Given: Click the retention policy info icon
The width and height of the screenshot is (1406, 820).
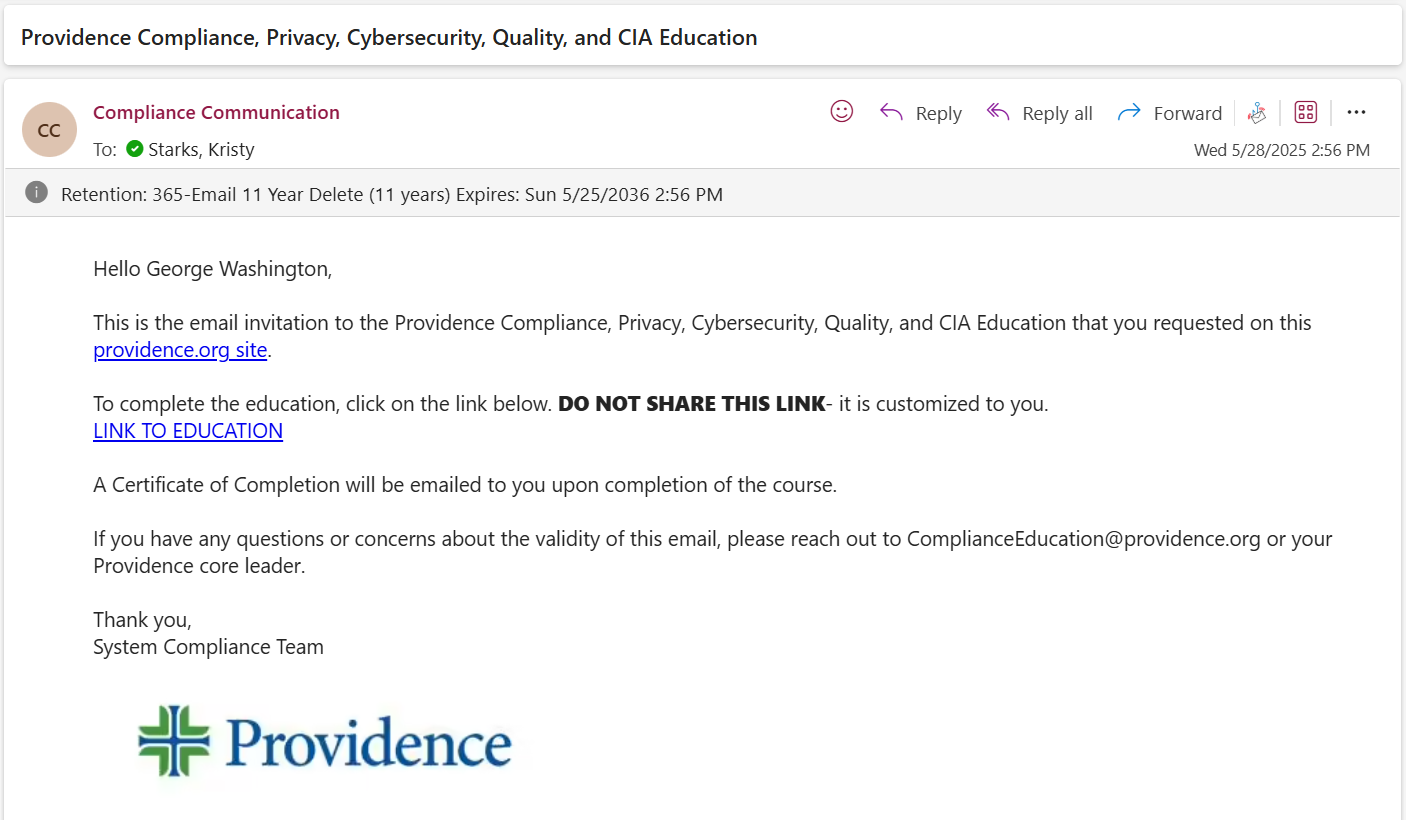Looking at the screenshot, I should (37, 193).
